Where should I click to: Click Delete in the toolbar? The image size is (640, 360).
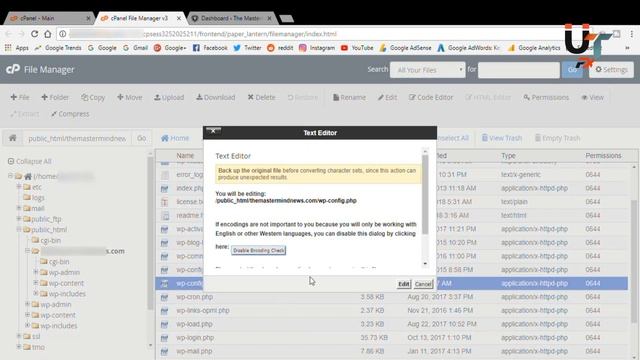262,97
